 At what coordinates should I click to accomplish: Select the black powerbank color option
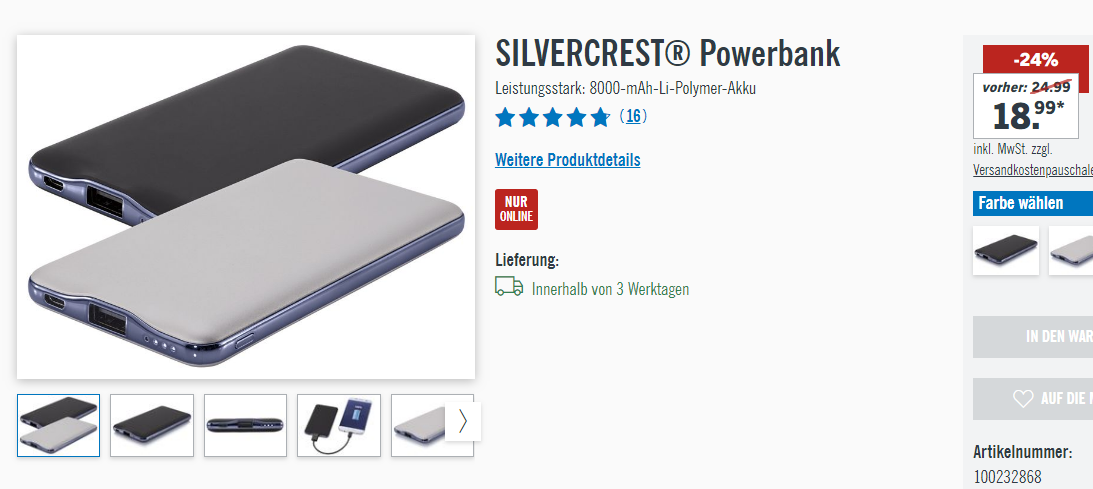point(1006,250)
